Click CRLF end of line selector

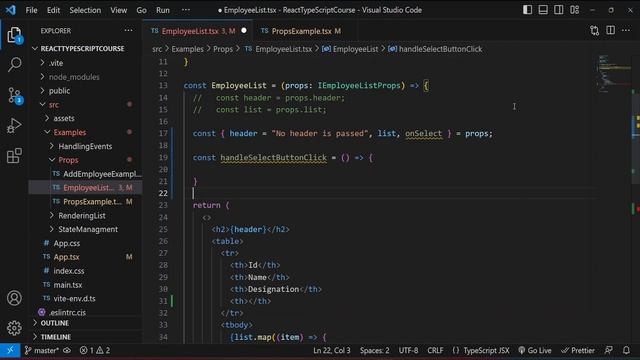(435, 351)
